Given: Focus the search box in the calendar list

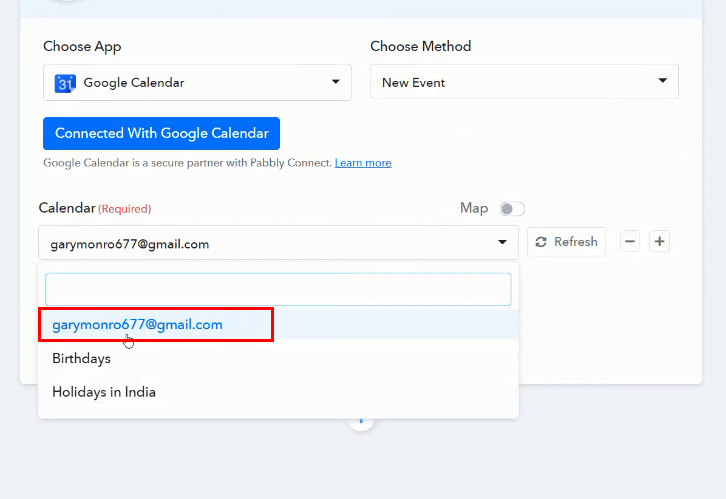Looking at the screenshot, I should pos(278,289).
